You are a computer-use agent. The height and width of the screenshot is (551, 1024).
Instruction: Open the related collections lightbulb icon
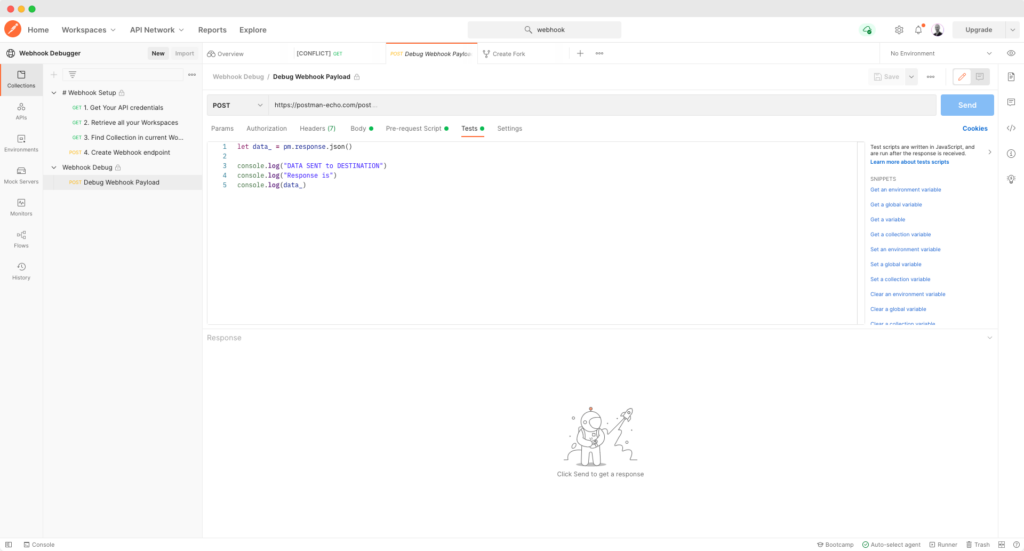point(1011,180)
